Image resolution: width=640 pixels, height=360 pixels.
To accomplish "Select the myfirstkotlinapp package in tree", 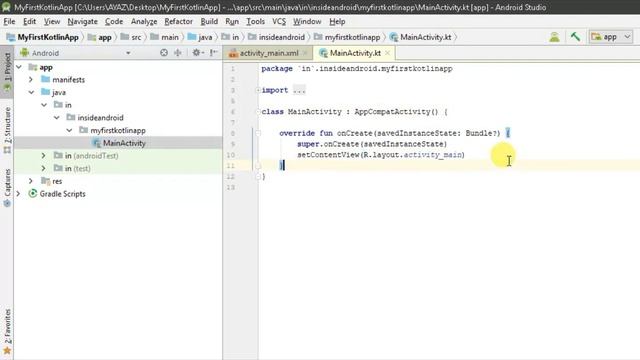I will (x=118, y=130).
